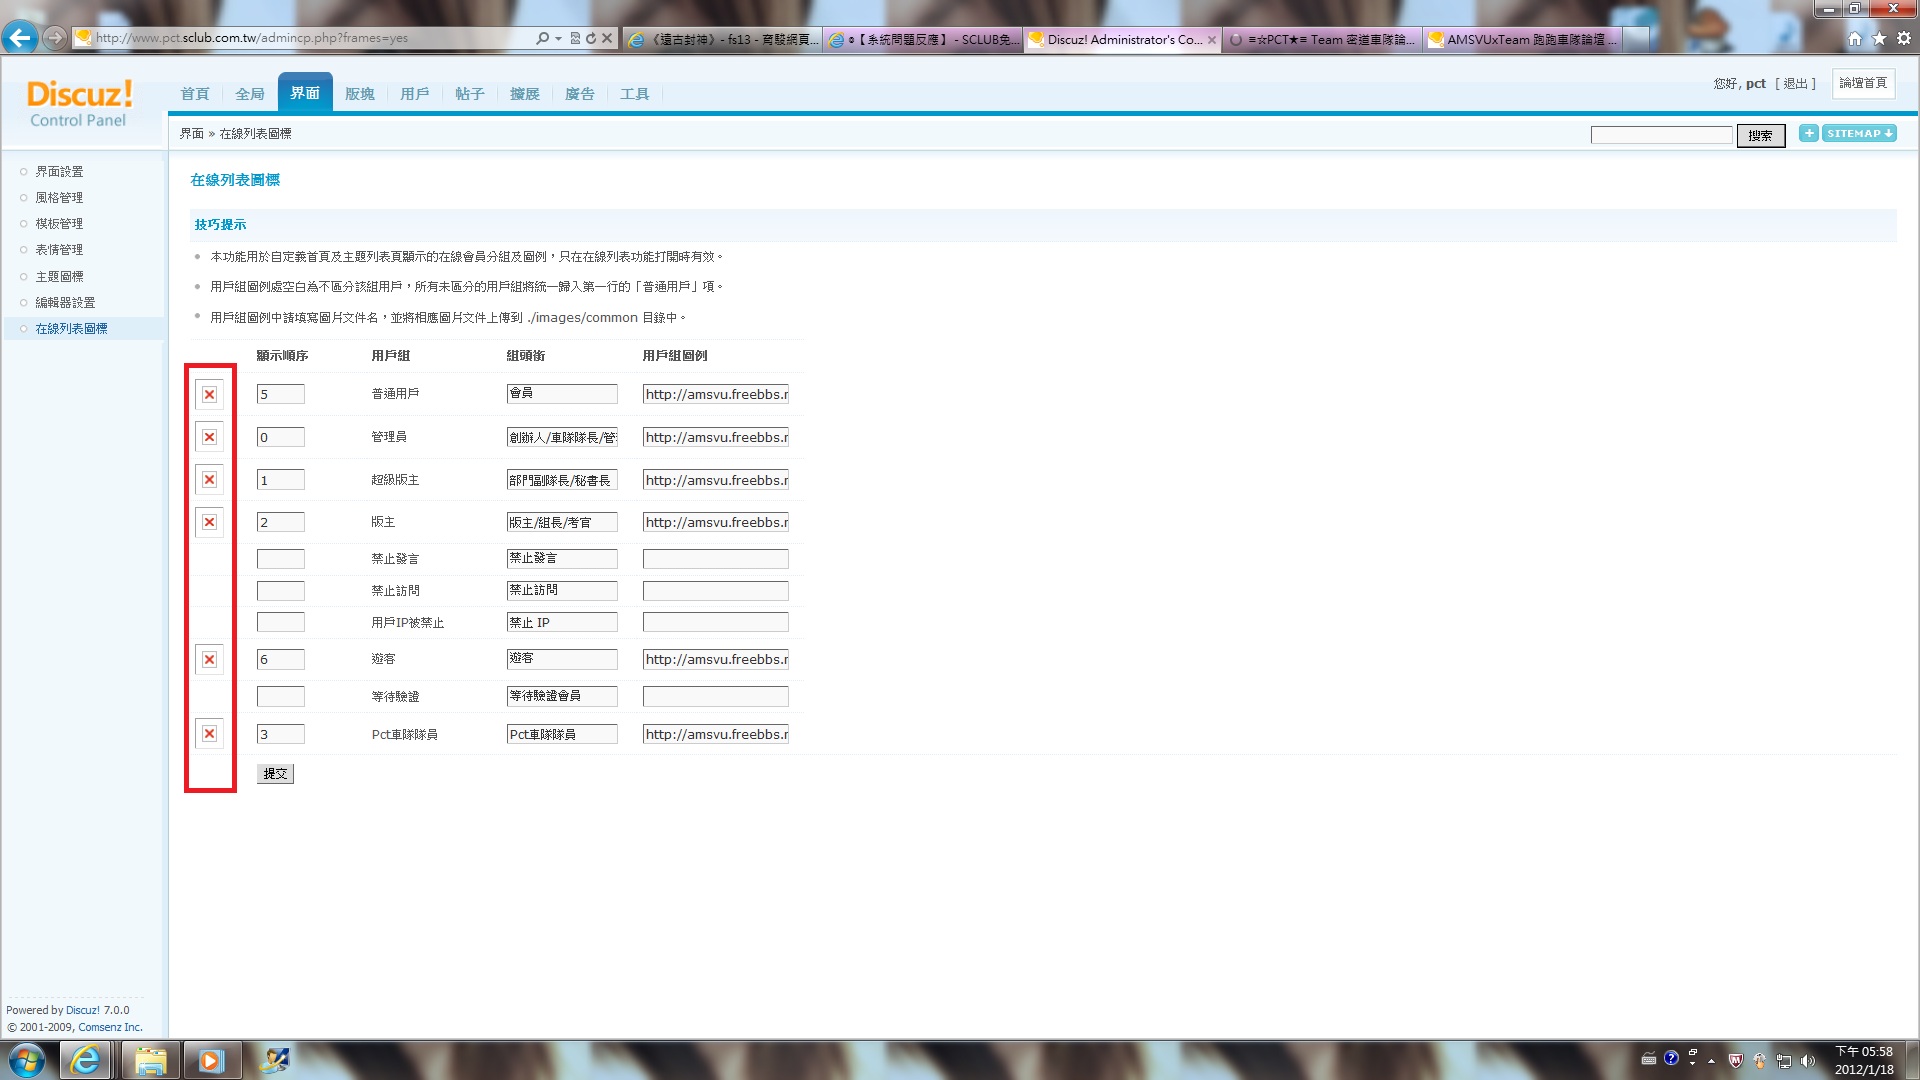
Task: Open the 風格管理 sidebar menu item
Action: [x=59, y=198]
